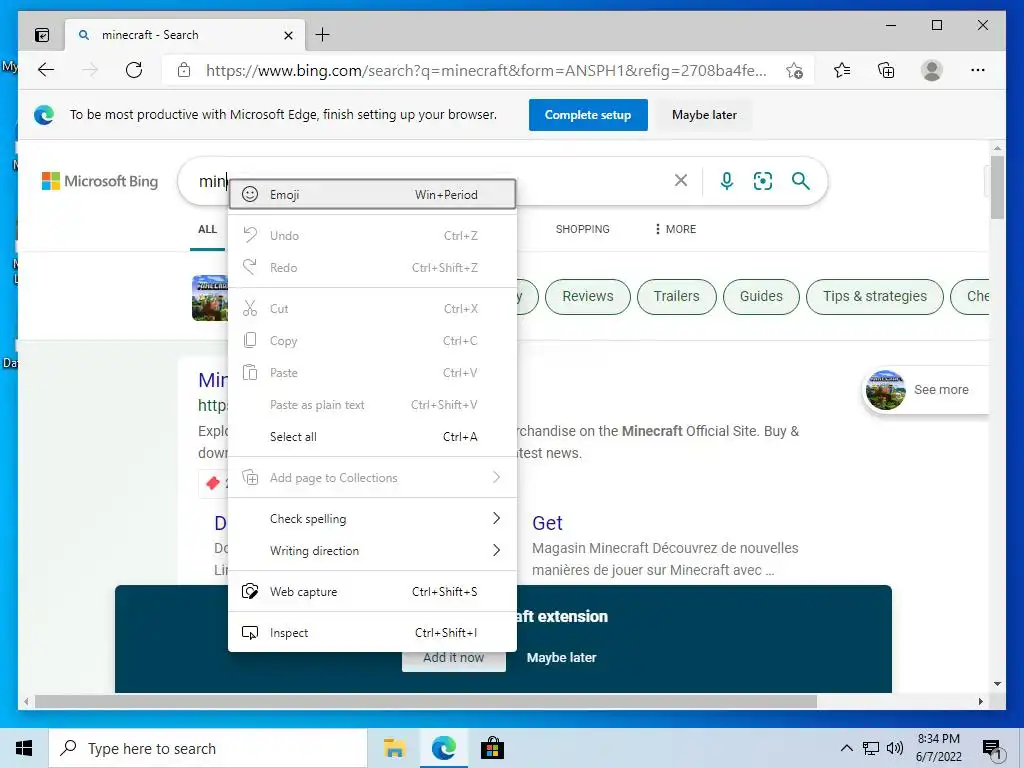Switch to the SHOPPING tab
Viewport: 1024px width, 768px height.
[583, 229]
